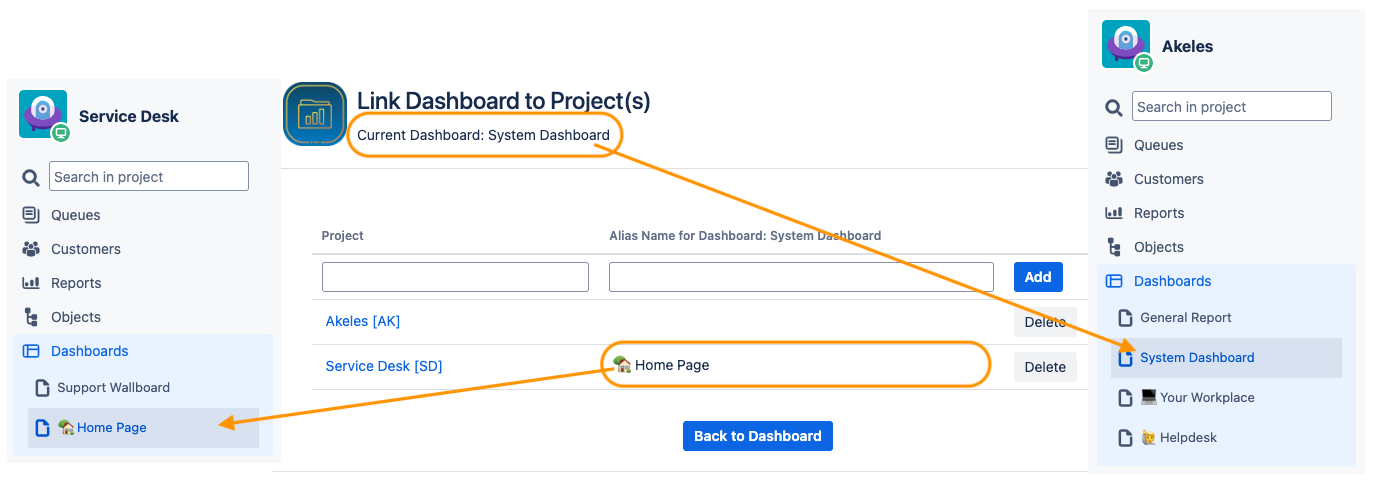Open Dashboards section in Service Desk sidebar
Image resolution: width=1375 pixels, height=481 pixels.
[89, 351]
